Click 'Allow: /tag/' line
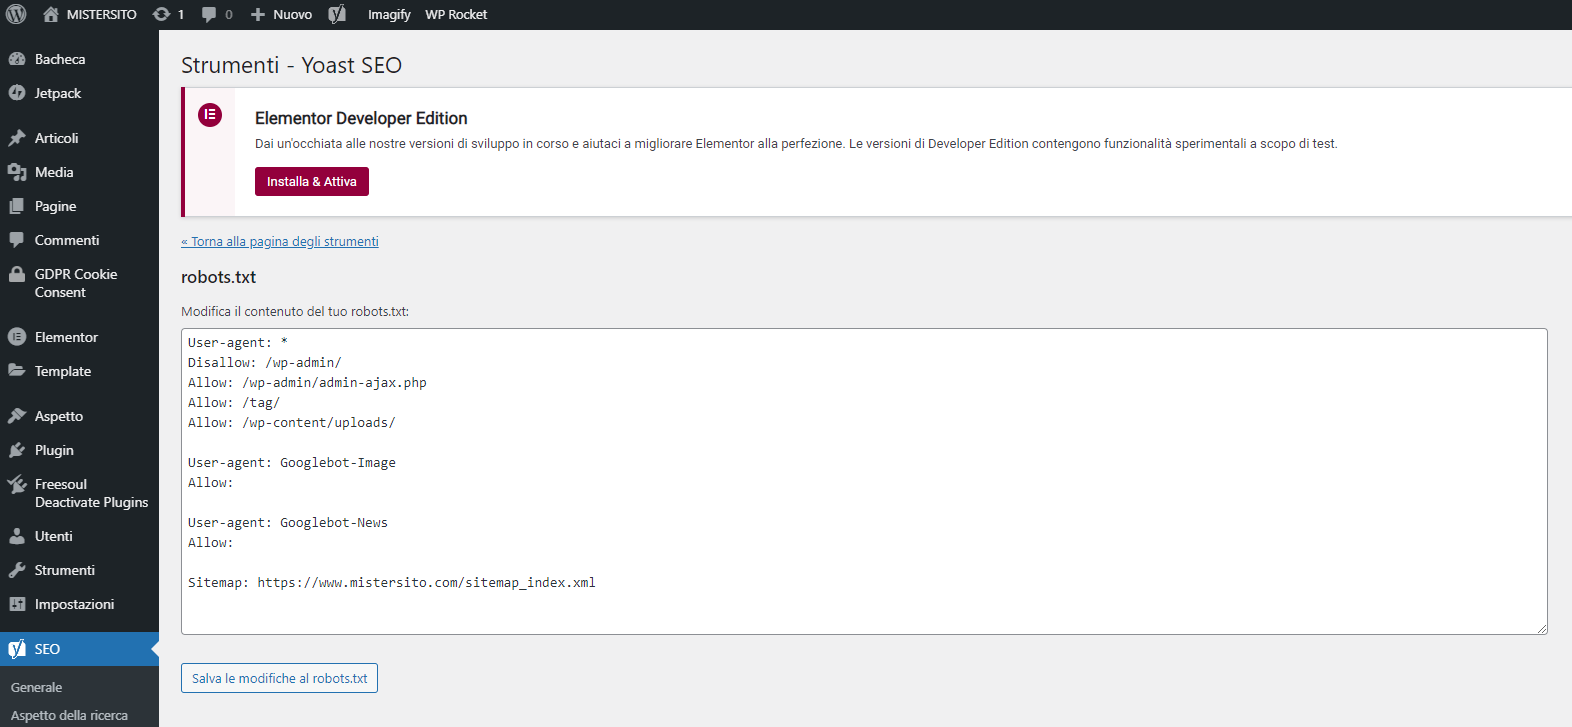This screenshot has height=727, width=1572. pos(234,402)
